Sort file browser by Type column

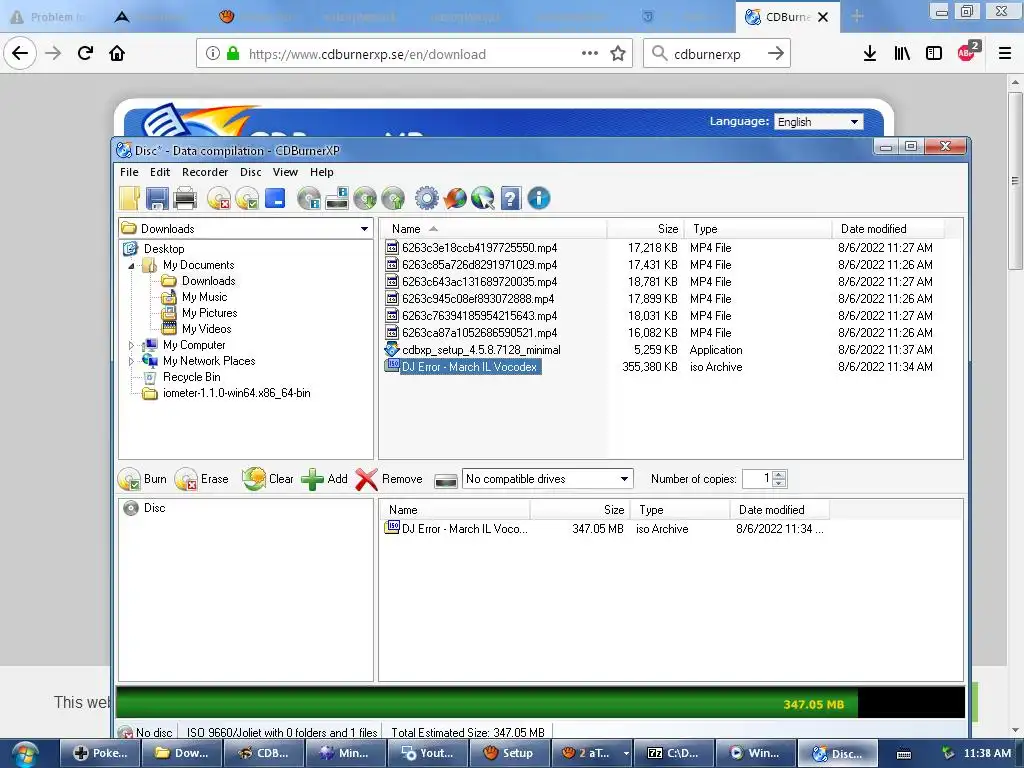click(x=758, y=229)
